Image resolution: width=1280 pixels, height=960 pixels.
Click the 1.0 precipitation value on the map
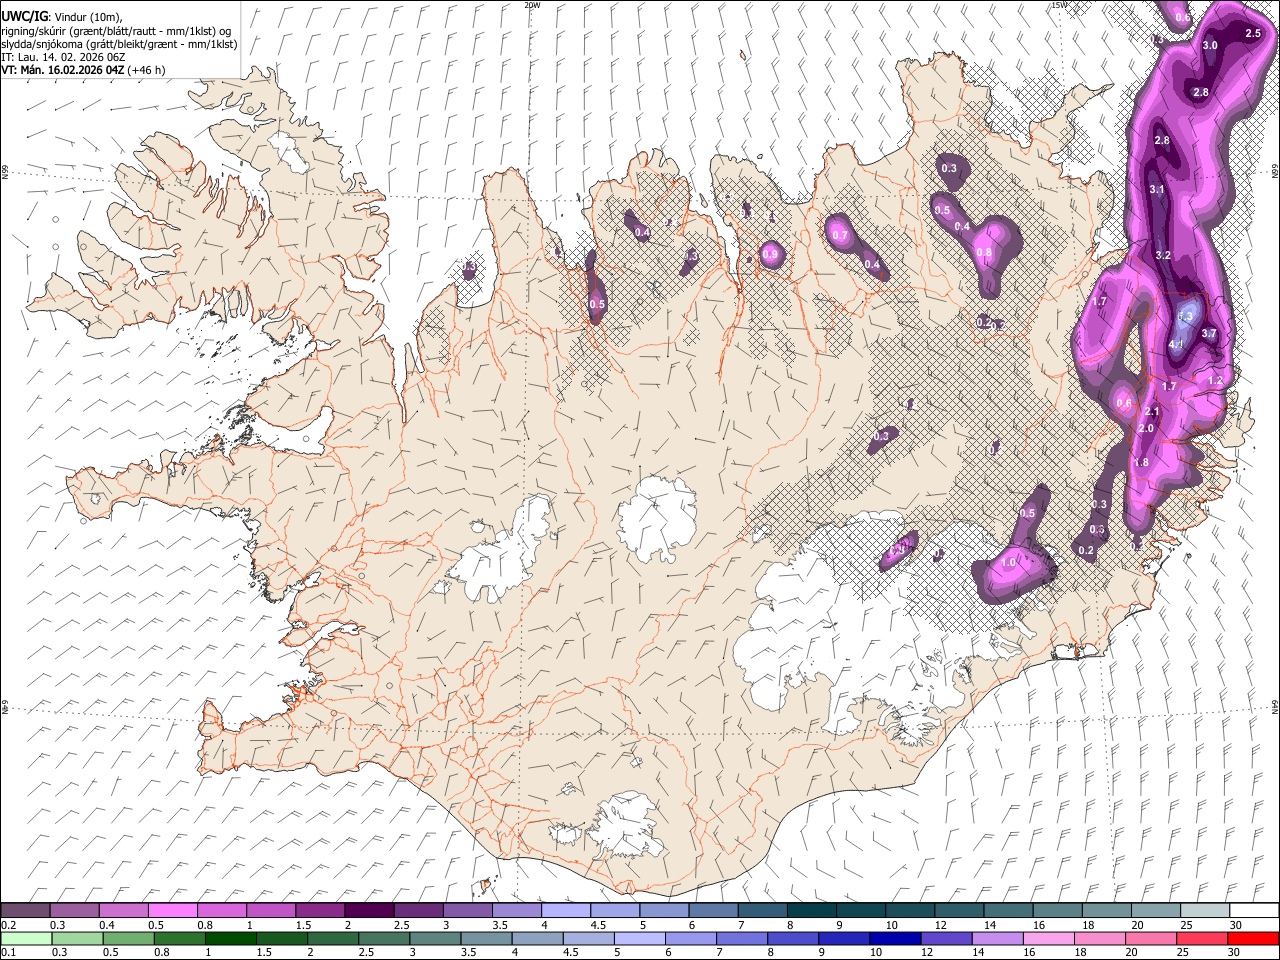(x=1008, y=563)
